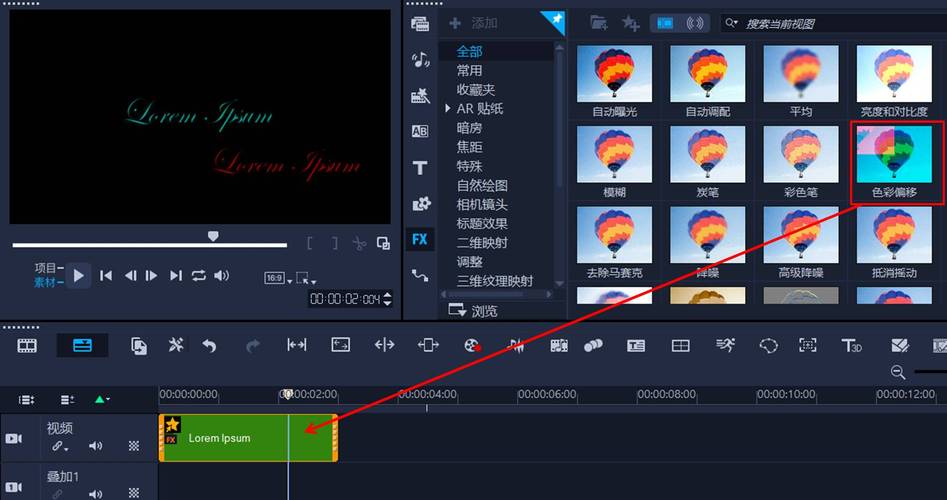Click the split clip scissors icon
Image resolution: width=947 pixels, height=500 pixels.
pos(359,243)
